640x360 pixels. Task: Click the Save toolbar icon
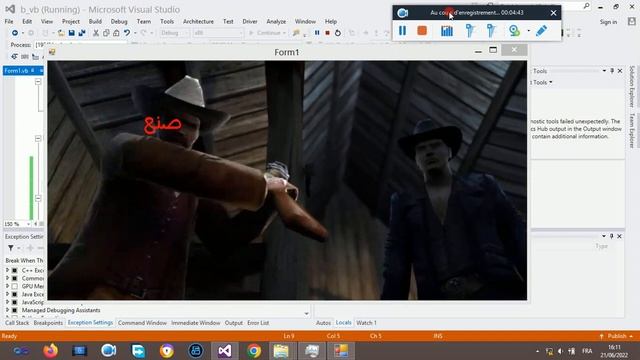click(71, 33)
